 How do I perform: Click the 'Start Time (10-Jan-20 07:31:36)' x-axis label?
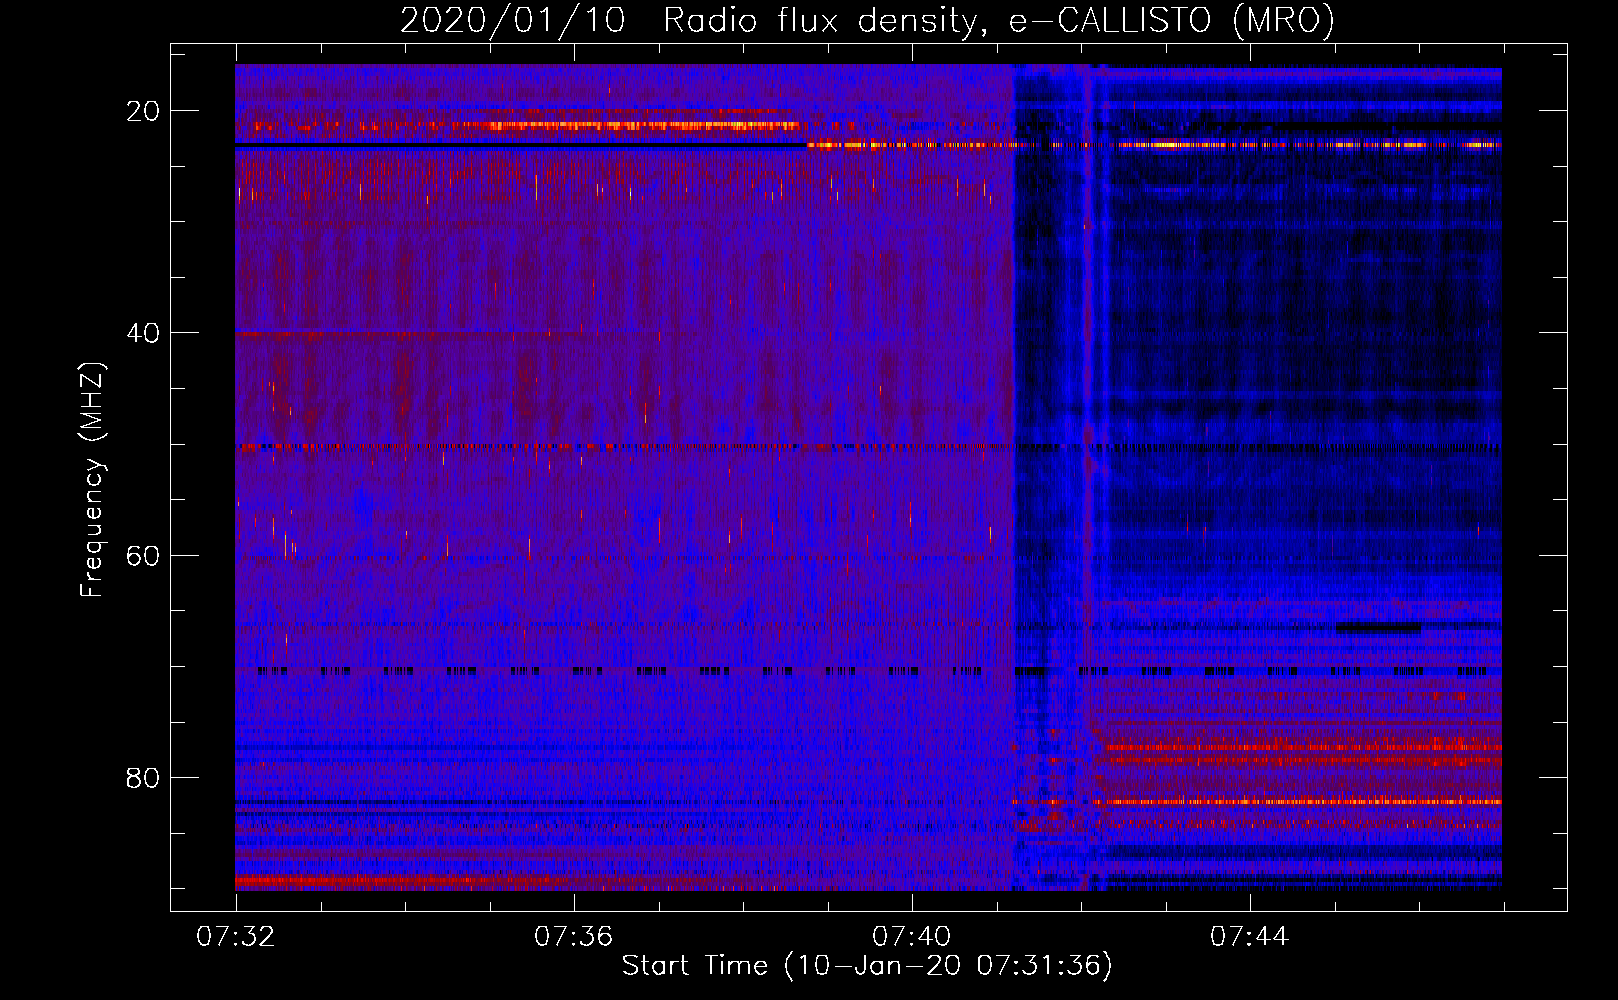[x=867, y=966]
